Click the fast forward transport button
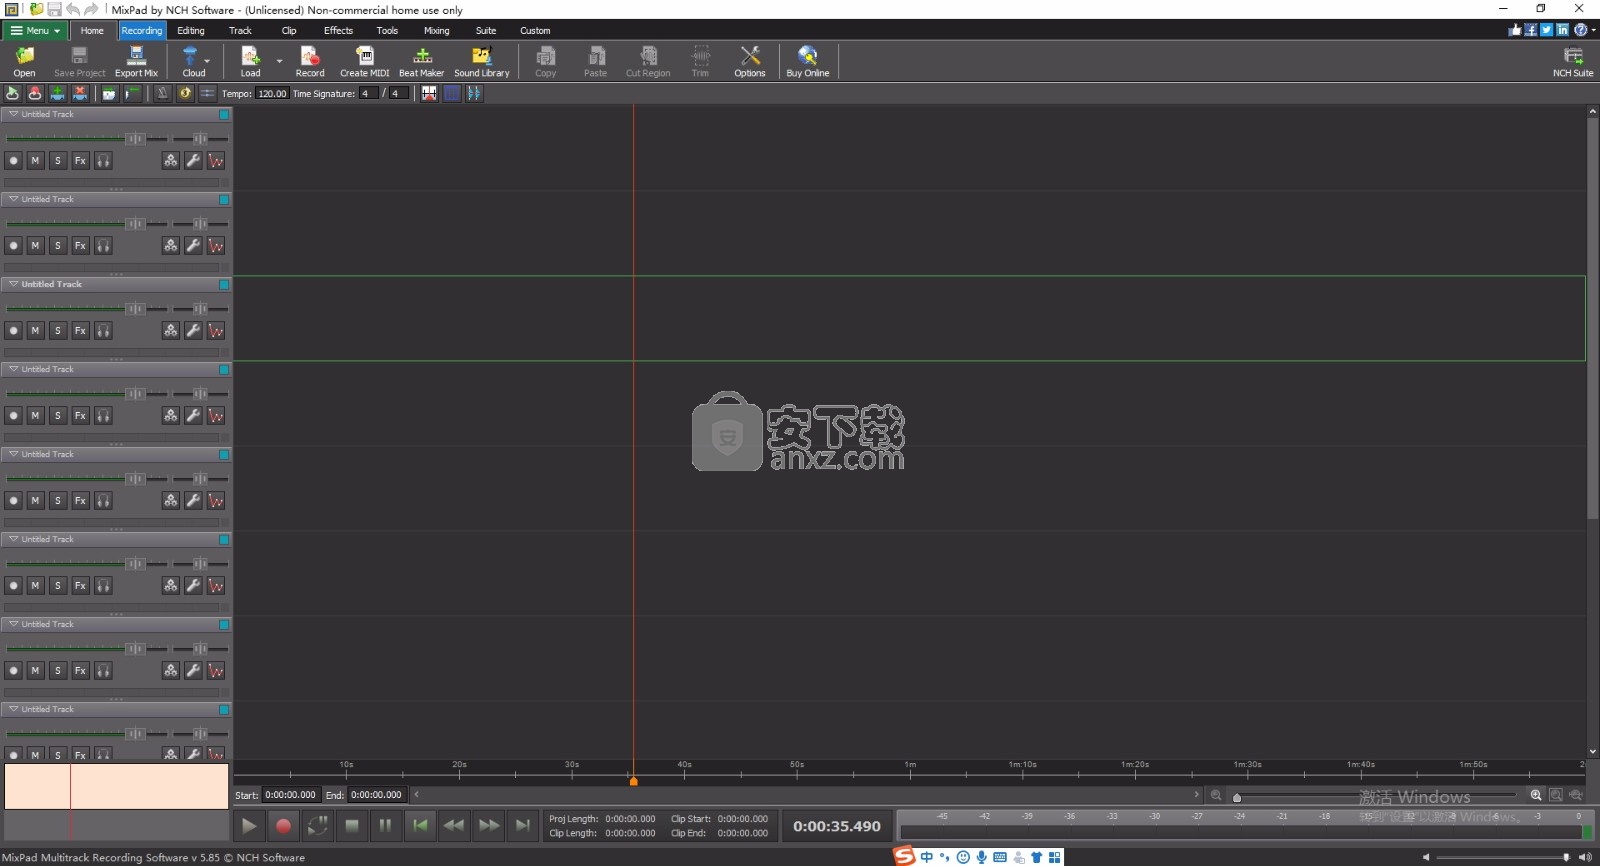 (488, 825)
